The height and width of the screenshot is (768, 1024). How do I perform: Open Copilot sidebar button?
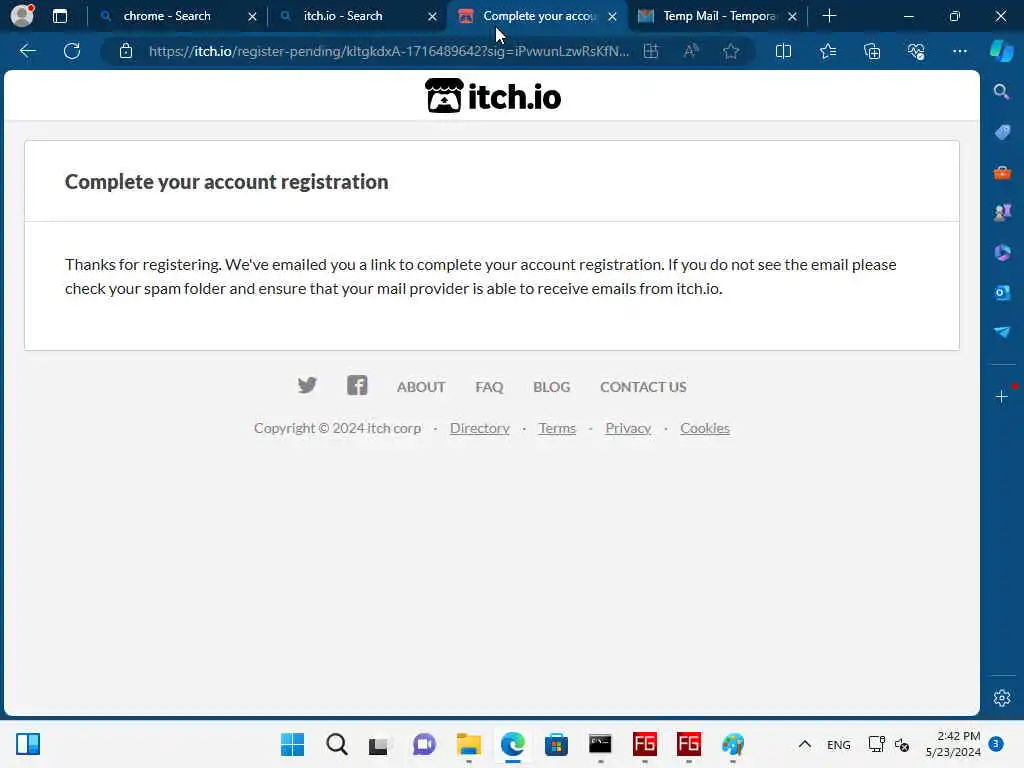tap(1001, 51)
